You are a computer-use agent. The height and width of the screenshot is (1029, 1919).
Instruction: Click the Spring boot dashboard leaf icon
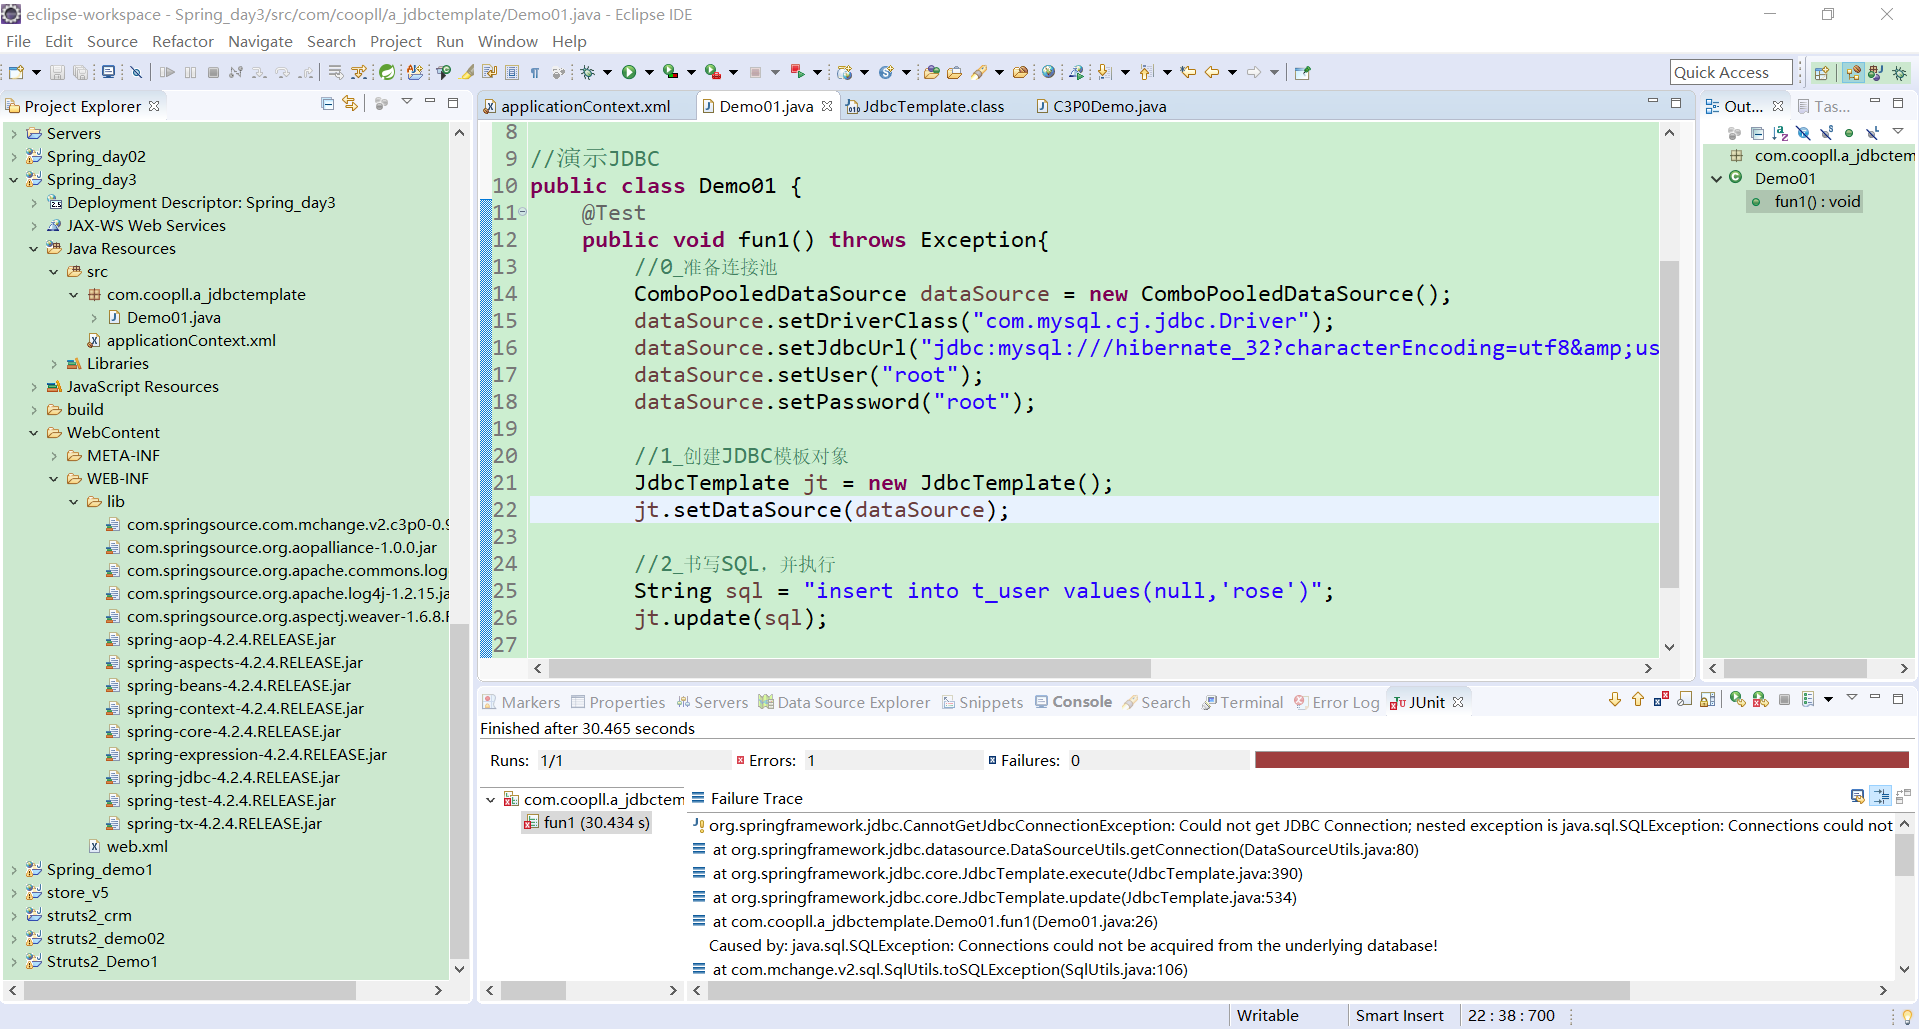[x=386, y=72]
